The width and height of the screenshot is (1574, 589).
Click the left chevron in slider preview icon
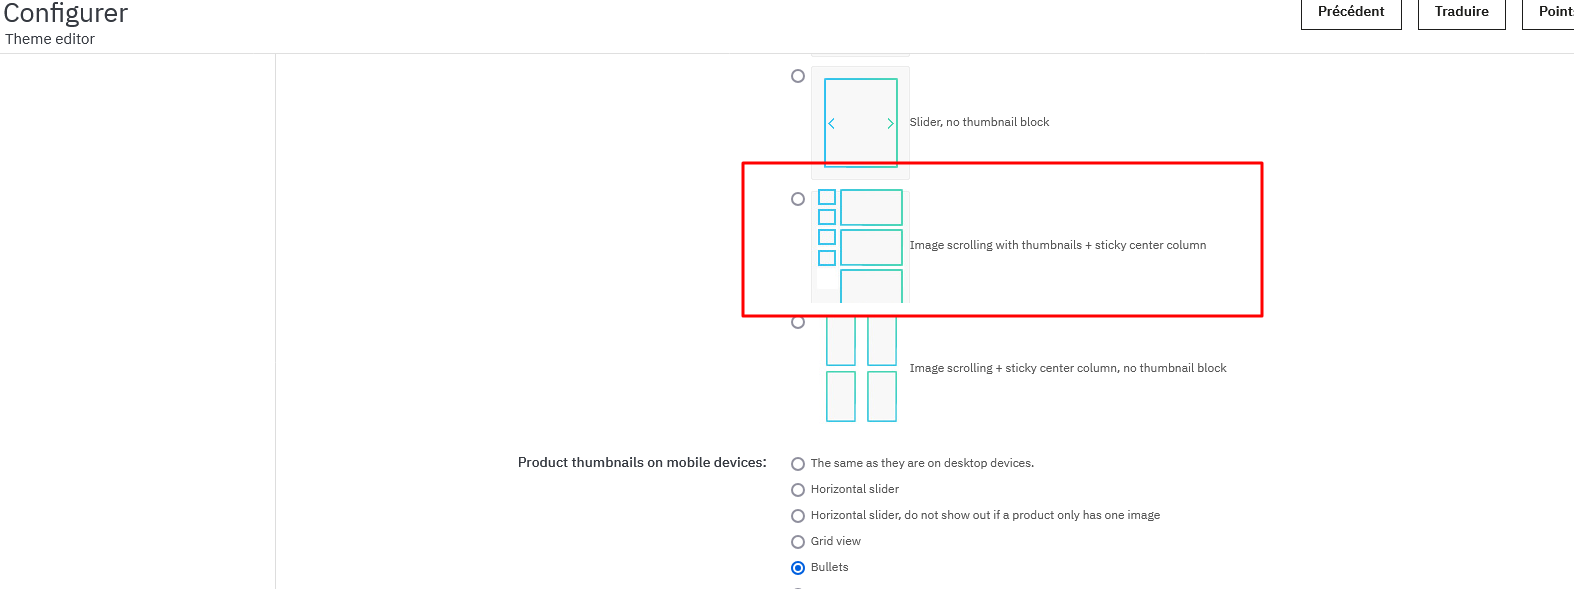831,124
